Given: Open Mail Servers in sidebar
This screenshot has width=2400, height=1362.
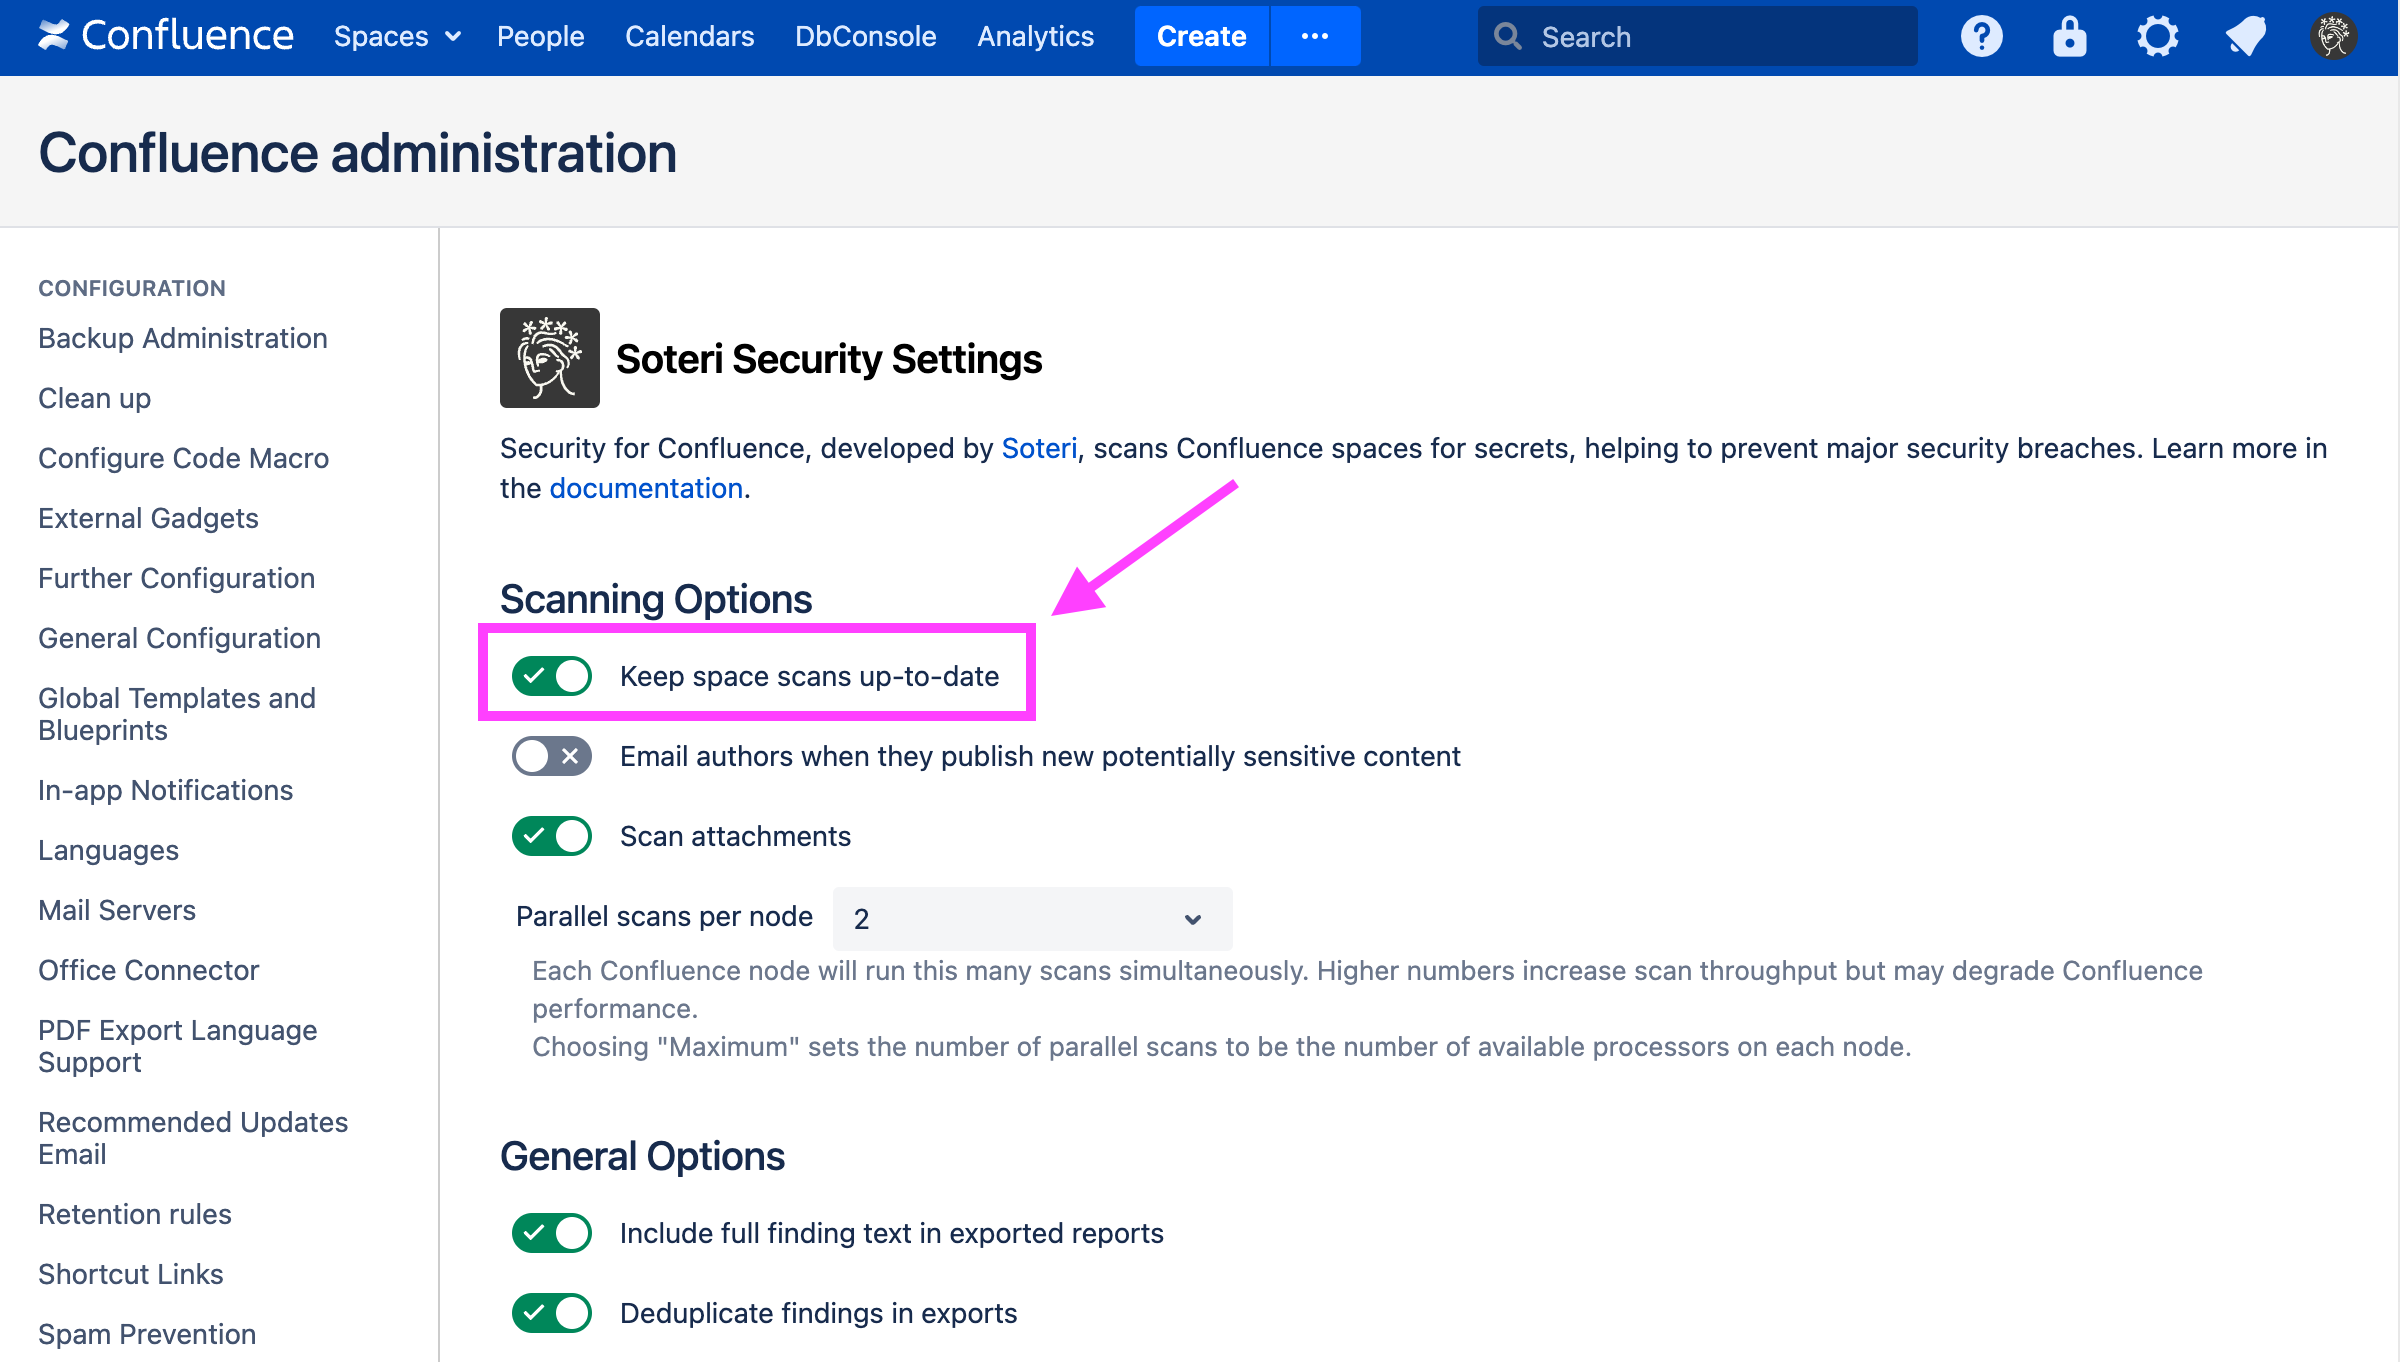Looking at the screenshot, I should pyautogui.click(x=117, y=910).
